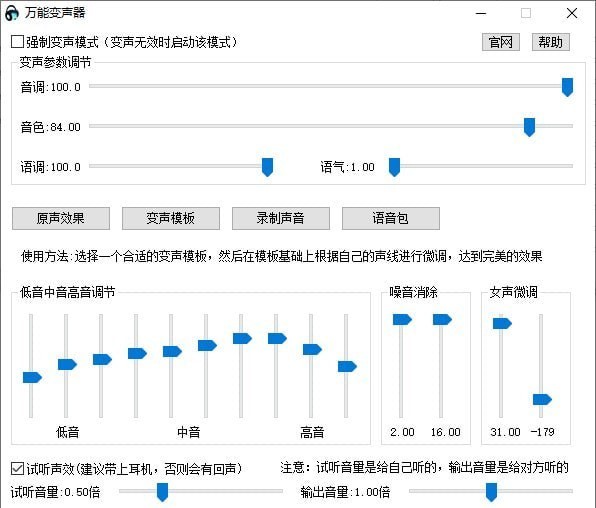This screenshot has height=508, width=596.
Task: Click the 语气 tone slider handle
Action: tap(395, 167)
